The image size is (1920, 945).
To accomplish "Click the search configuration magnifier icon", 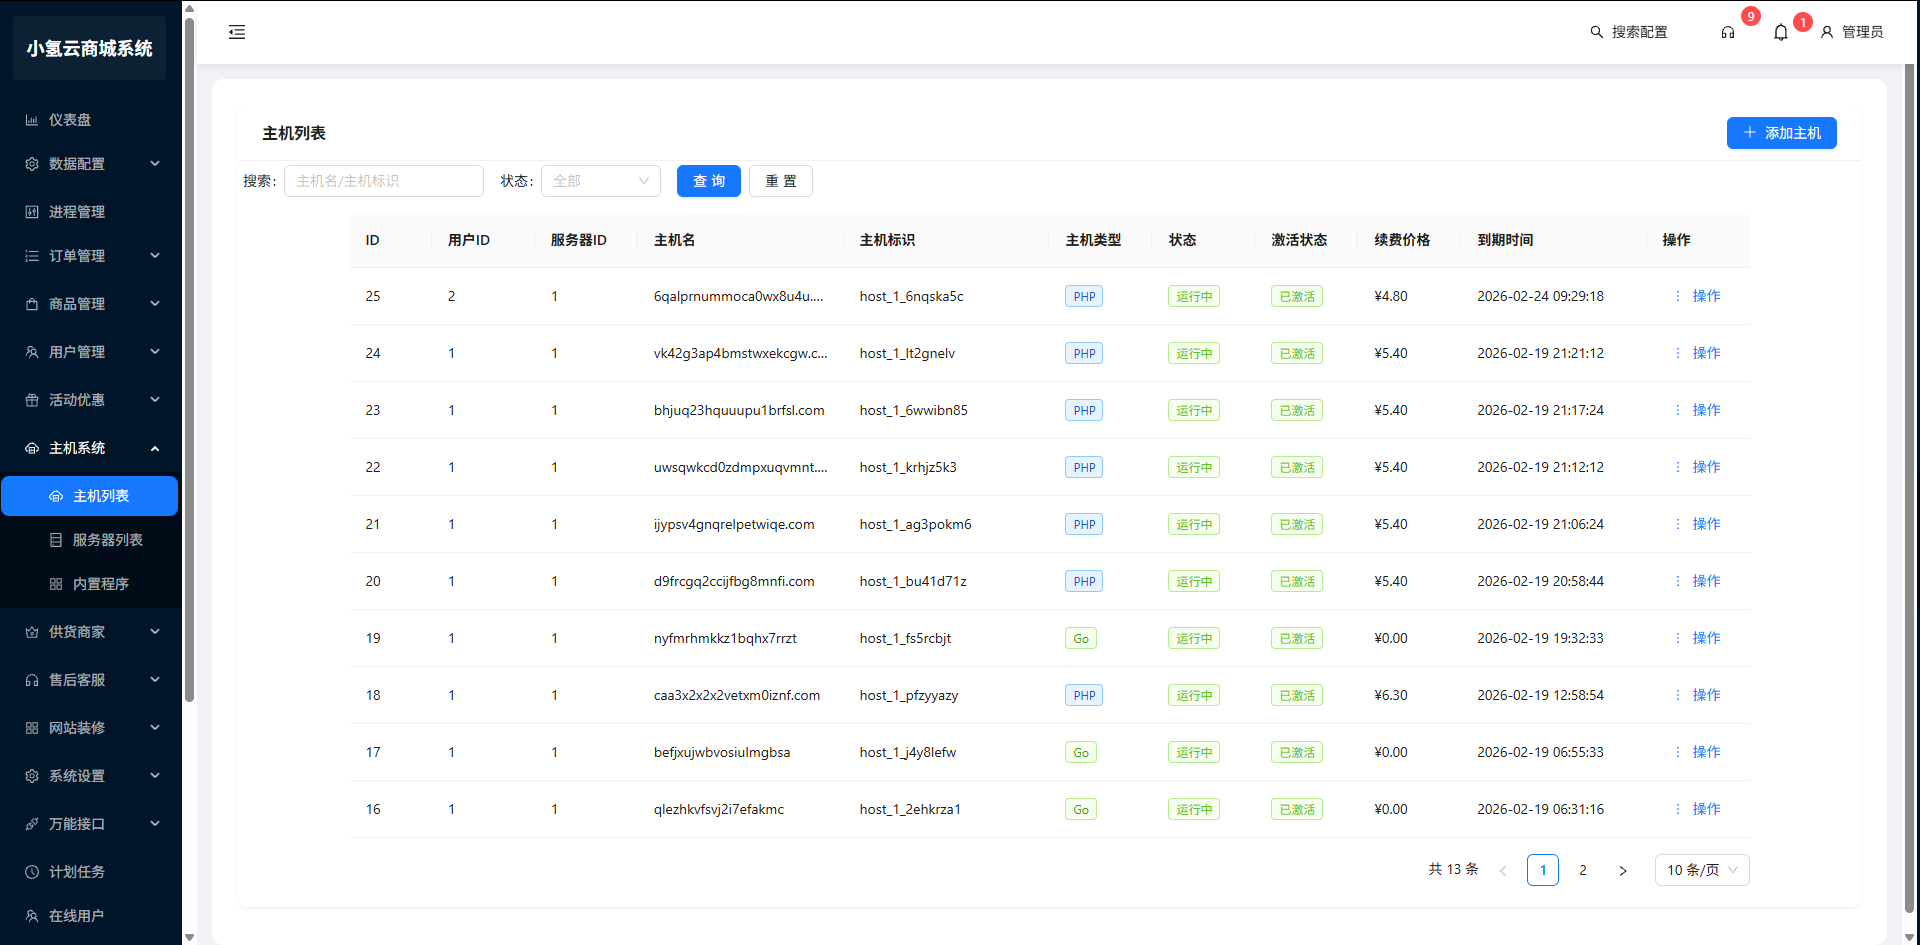I will tap(1596, 32).
